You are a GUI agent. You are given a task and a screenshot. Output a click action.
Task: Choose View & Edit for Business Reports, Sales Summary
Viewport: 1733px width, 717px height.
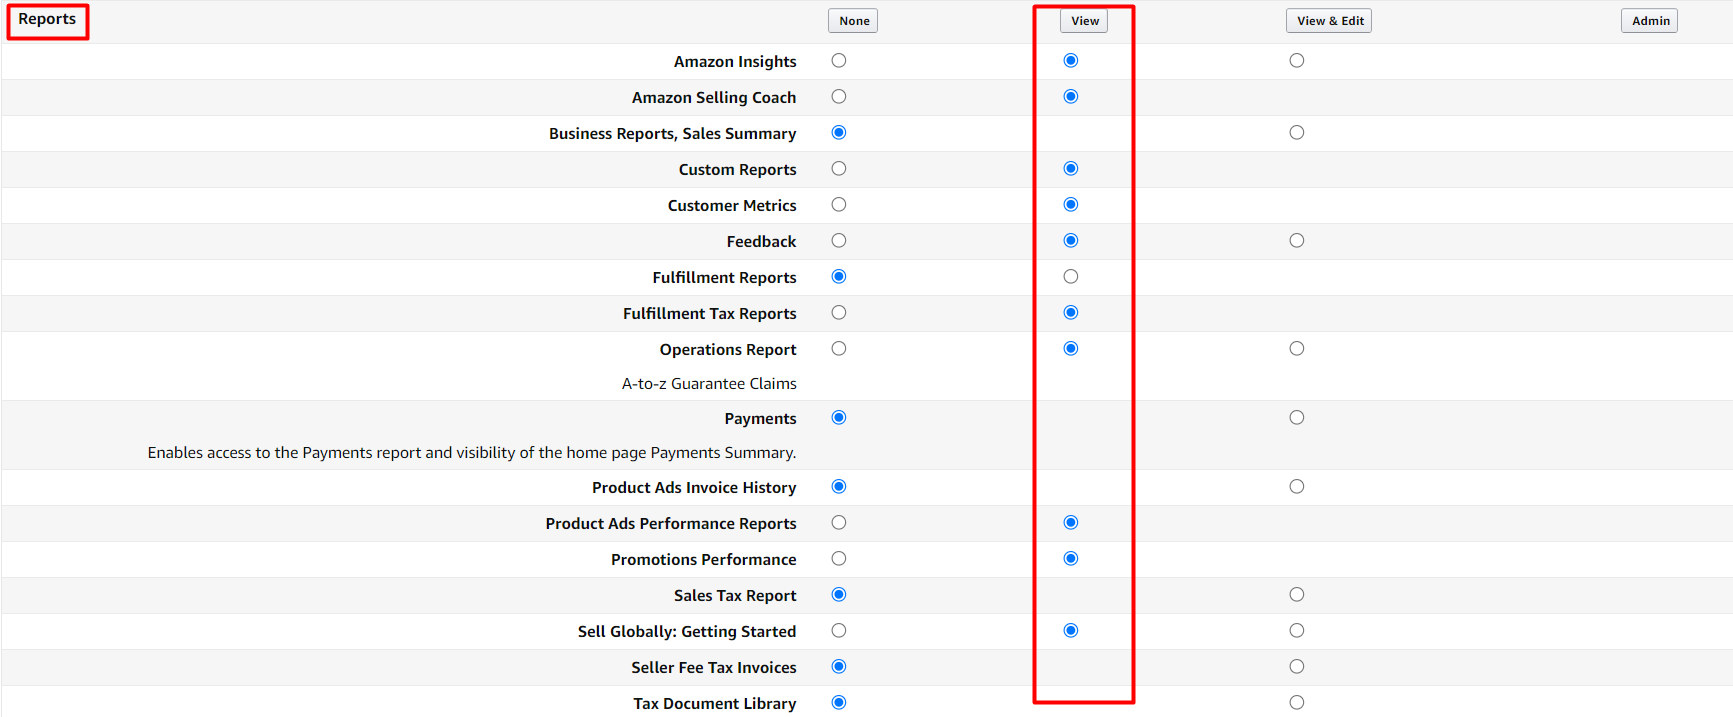pos(1297,133)
